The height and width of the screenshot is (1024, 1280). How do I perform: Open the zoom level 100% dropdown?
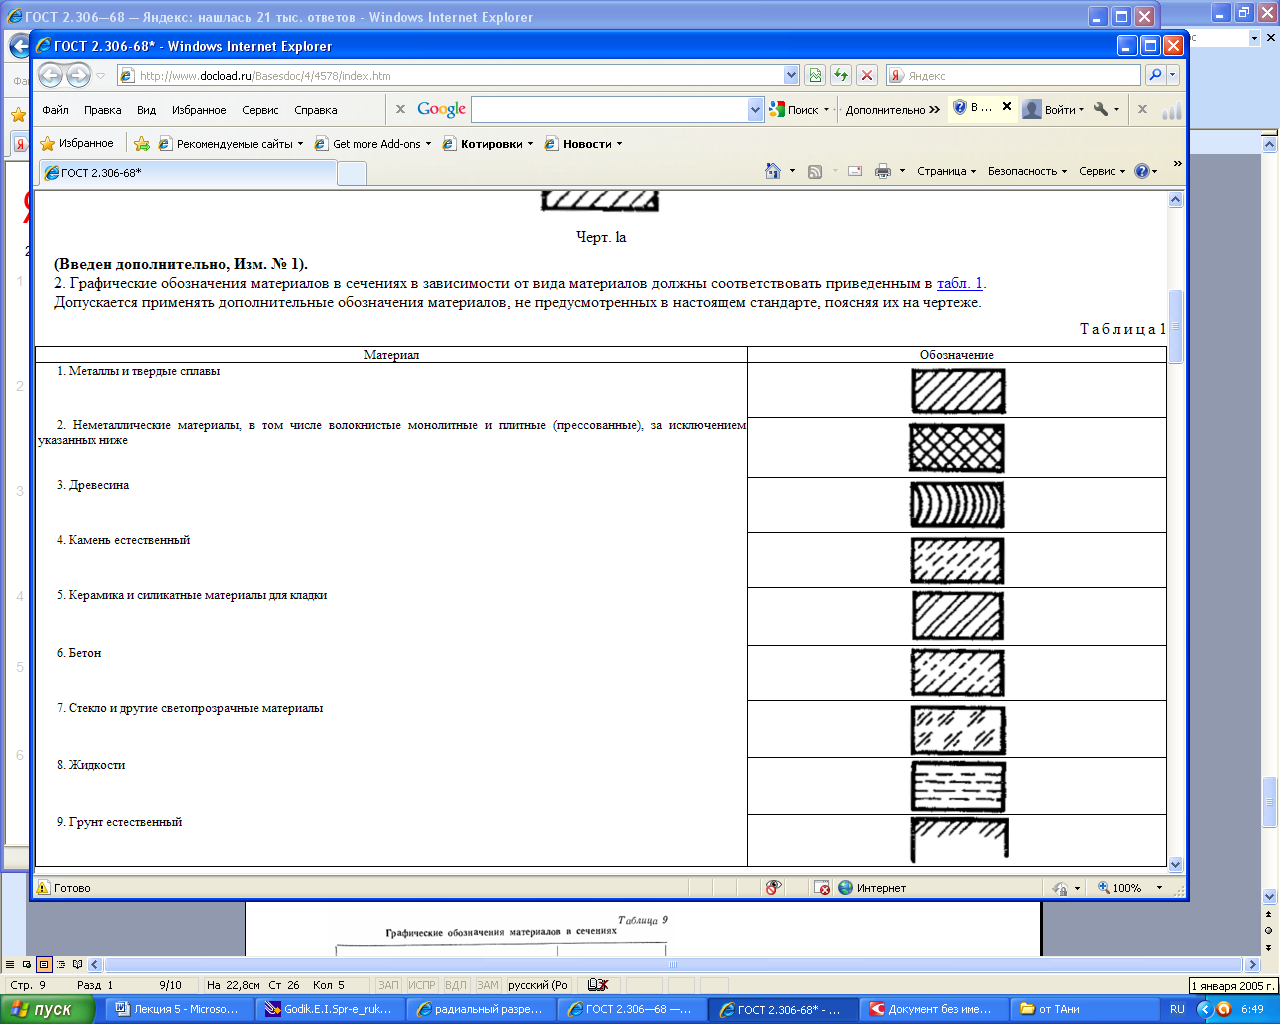point(1160,888)
